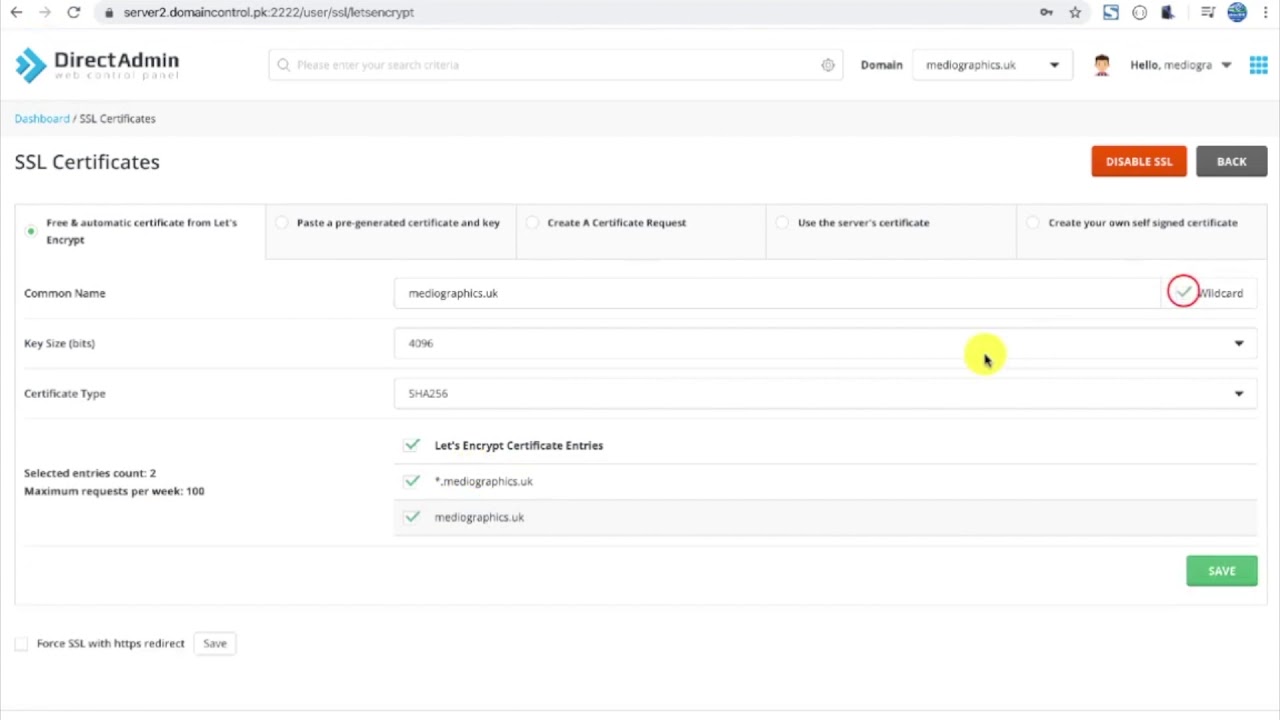Open the Chrome profile avatar
1280x720 pixels.
point(1237,12)
